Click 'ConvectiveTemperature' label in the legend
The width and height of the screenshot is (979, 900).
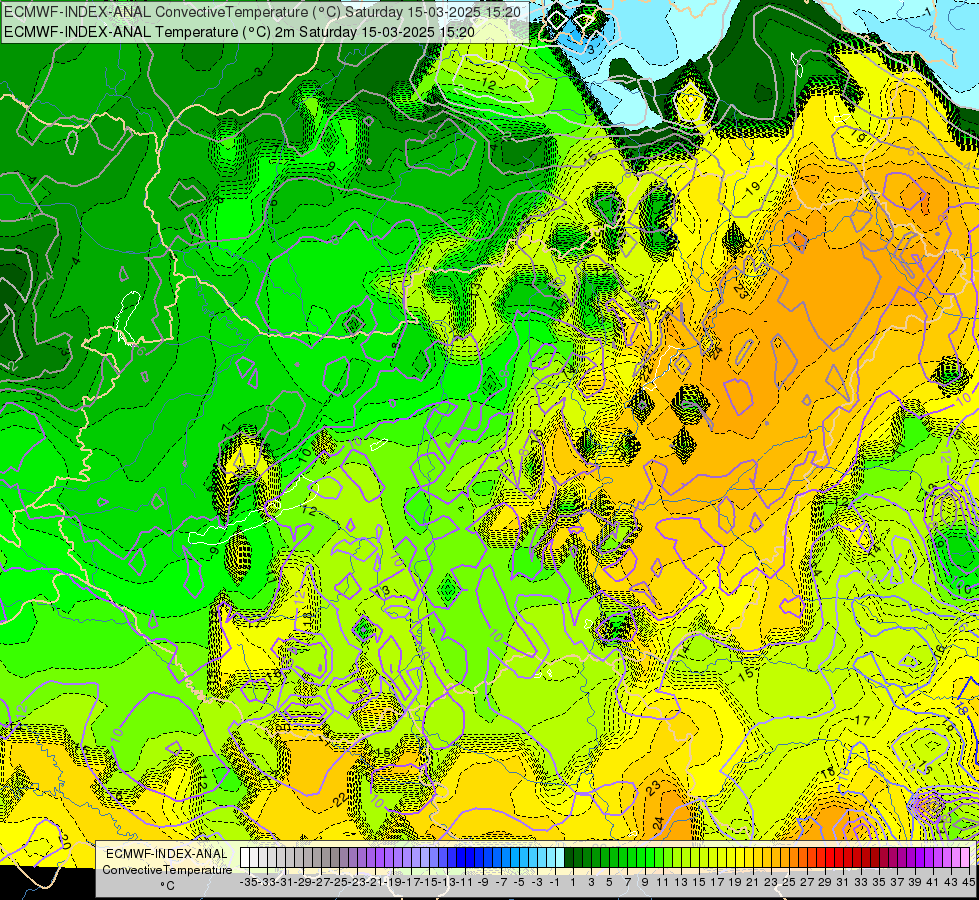[x=167, y=869]
